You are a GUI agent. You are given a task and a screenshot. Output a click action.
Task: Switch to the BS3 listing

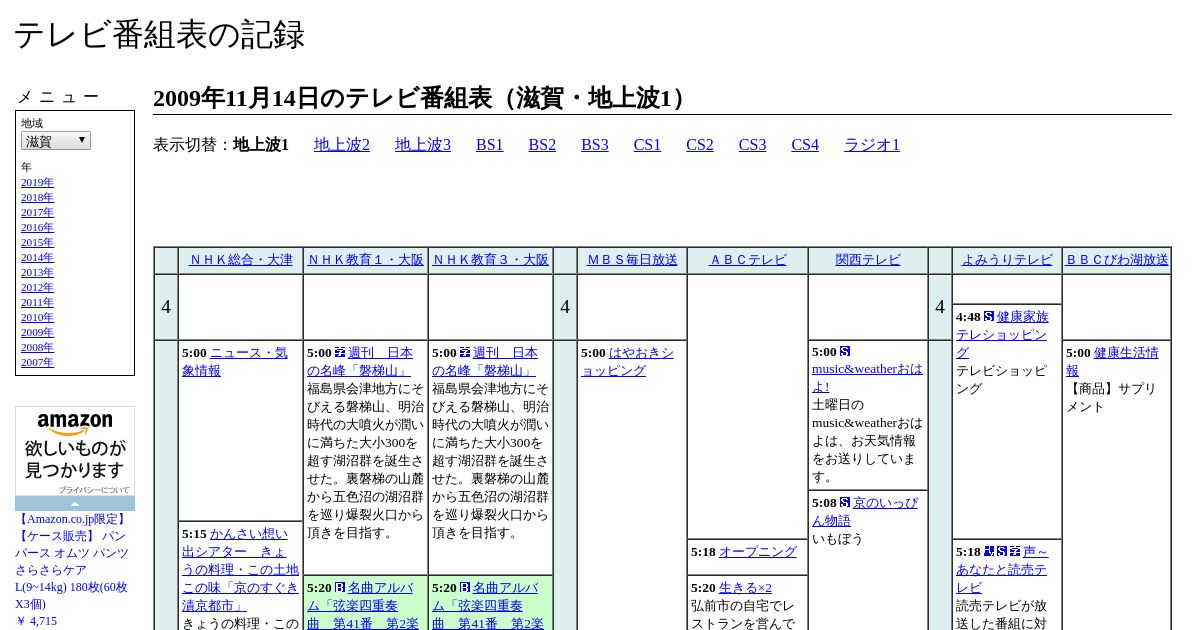tap(595, 145)
